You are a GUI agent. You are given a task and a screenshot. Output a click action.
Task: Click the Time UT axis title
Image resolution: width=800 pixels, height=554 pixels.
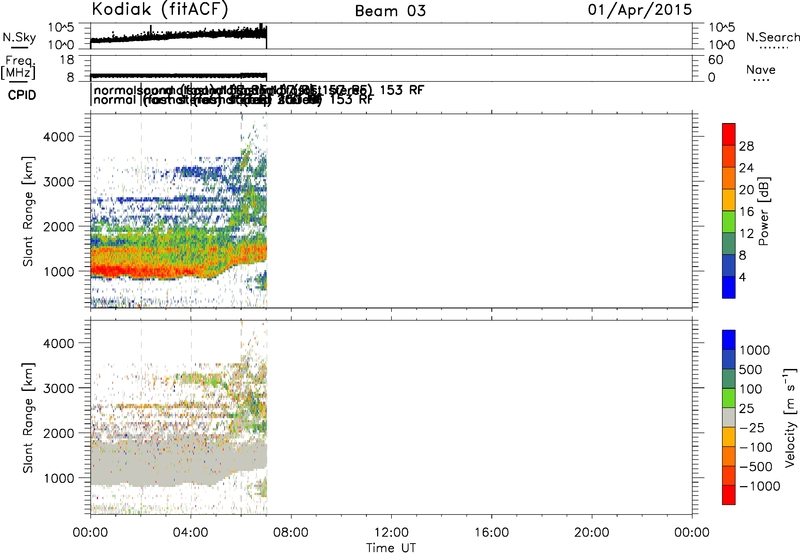tap(391, 548)
